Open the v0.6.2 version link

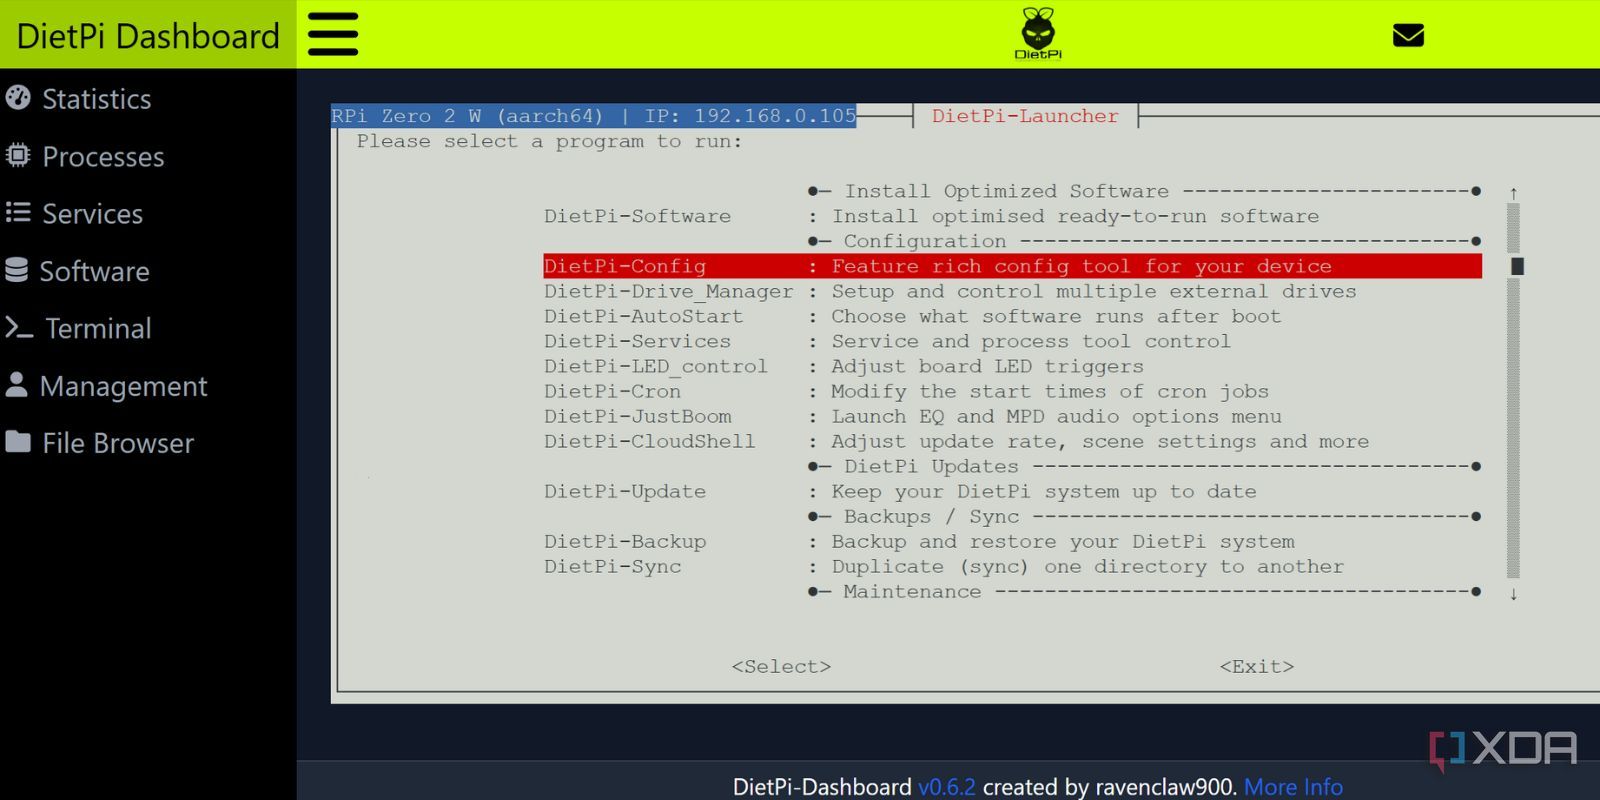coord(946,787)
